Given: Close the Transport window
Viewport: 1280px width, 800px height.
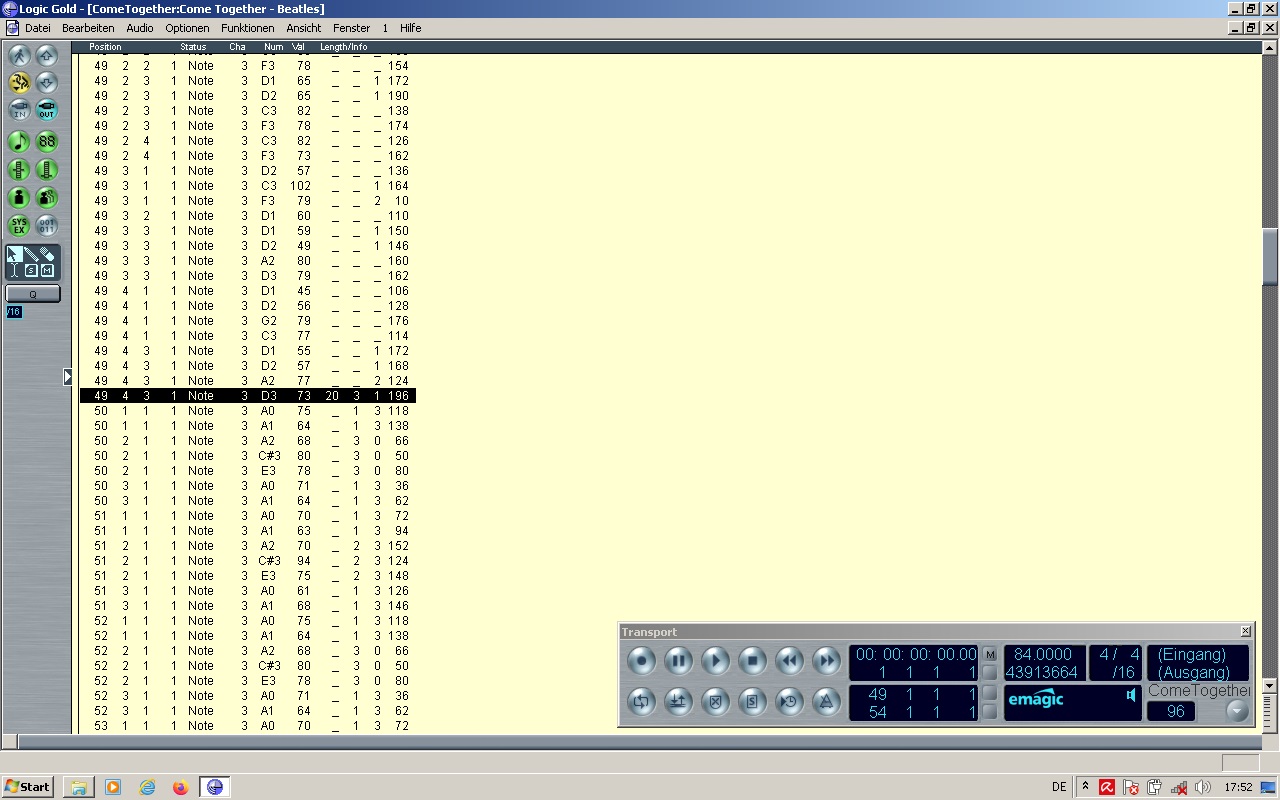Looking at the screenshot, I should (1245, 631).
